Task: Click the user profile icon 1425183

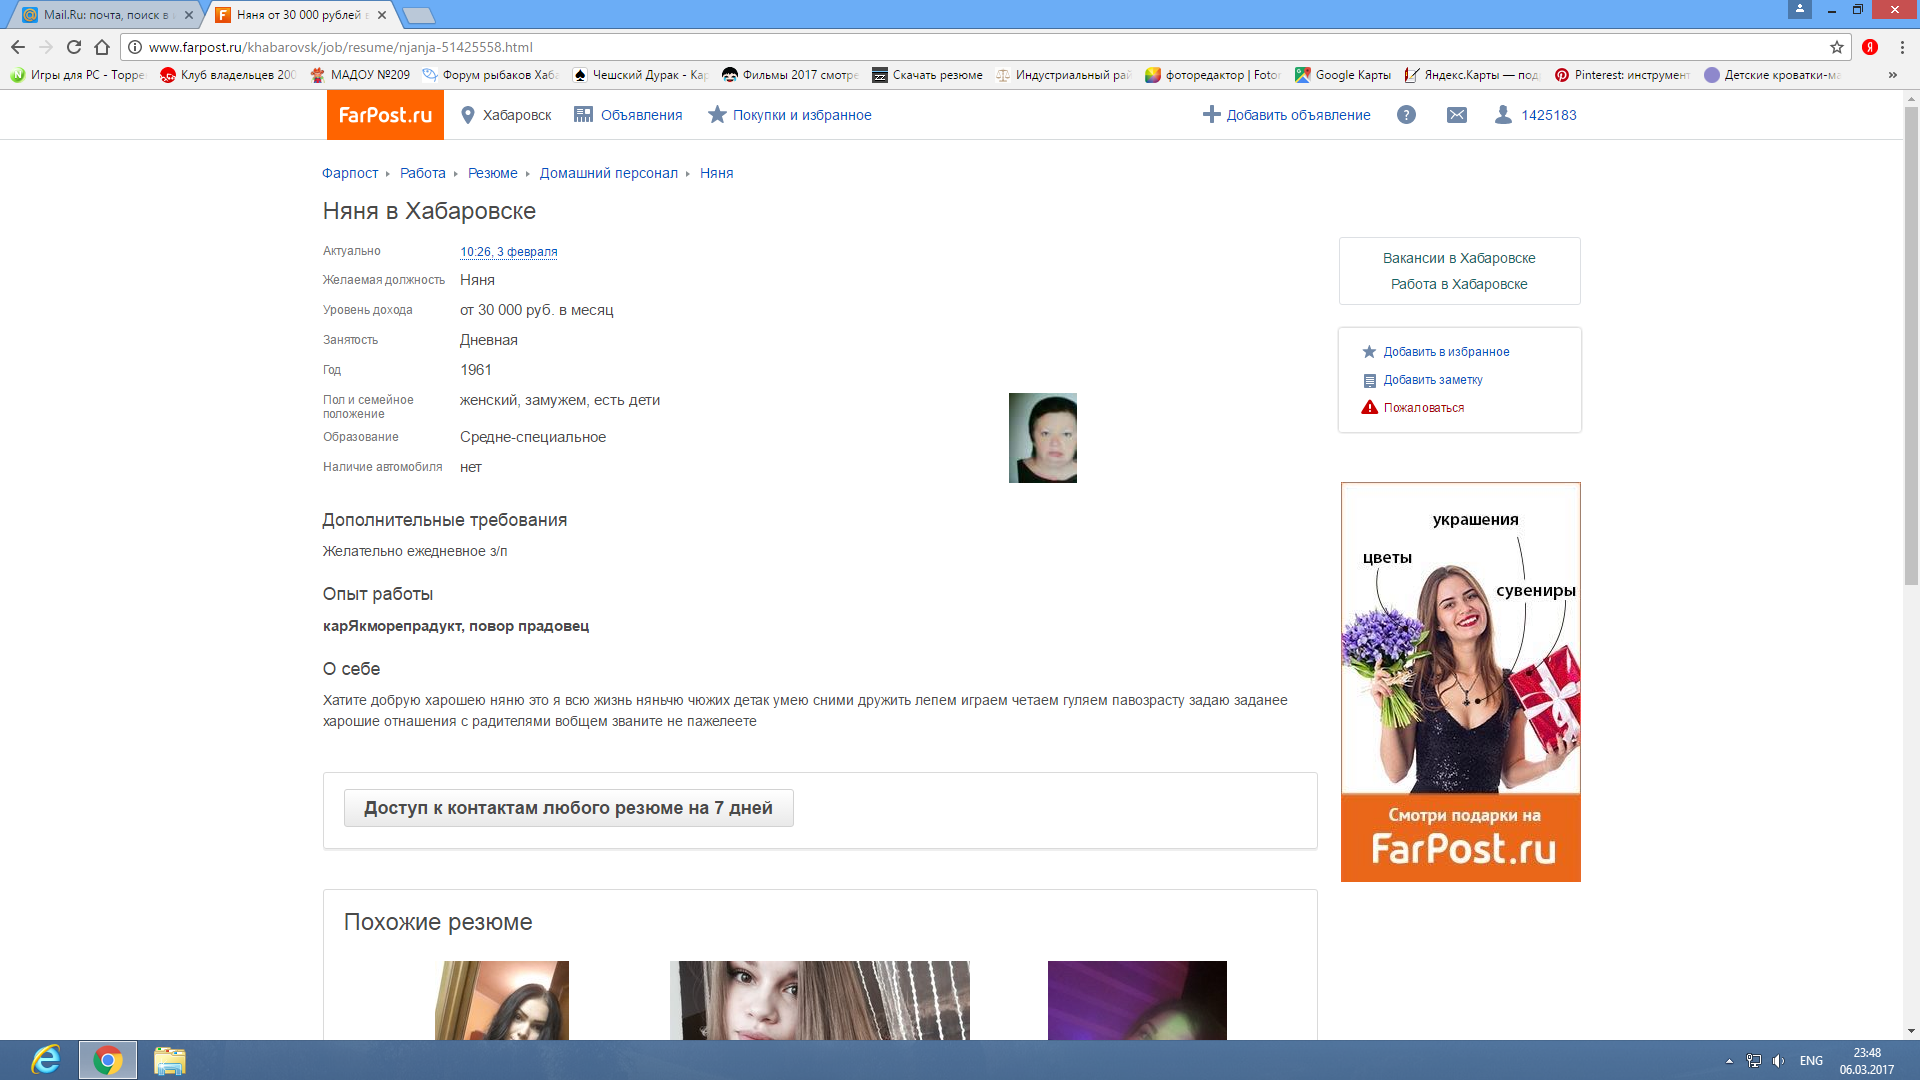Action: pyautogui.click(x=1503, y=115)
